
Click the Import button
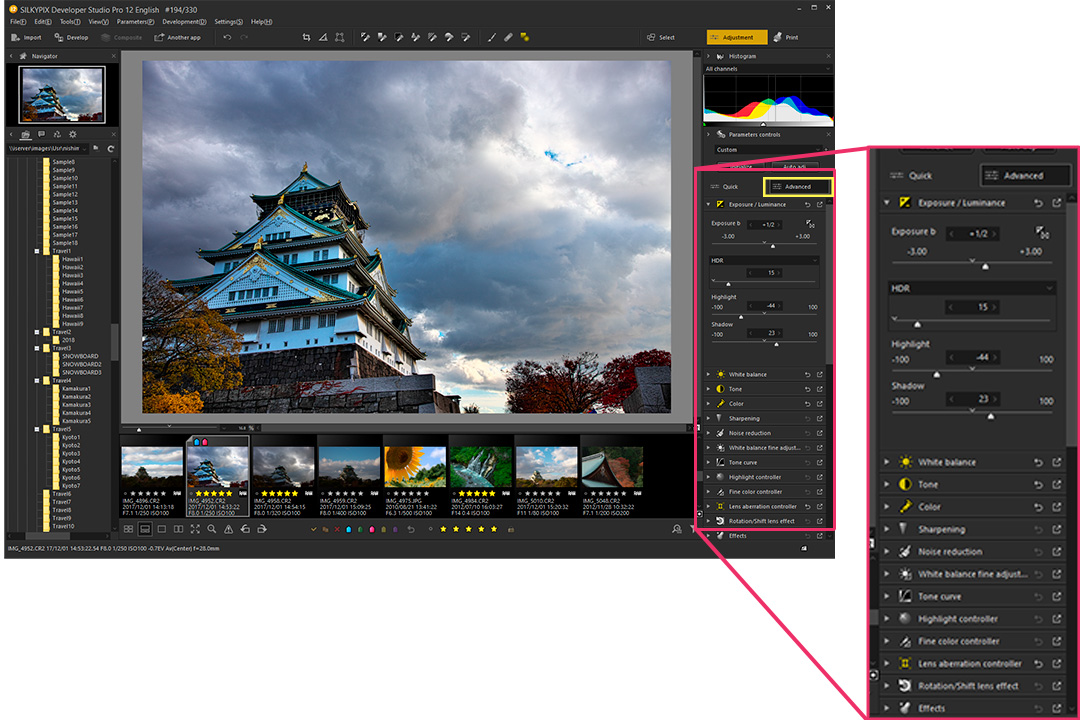(x=27, y=37)
